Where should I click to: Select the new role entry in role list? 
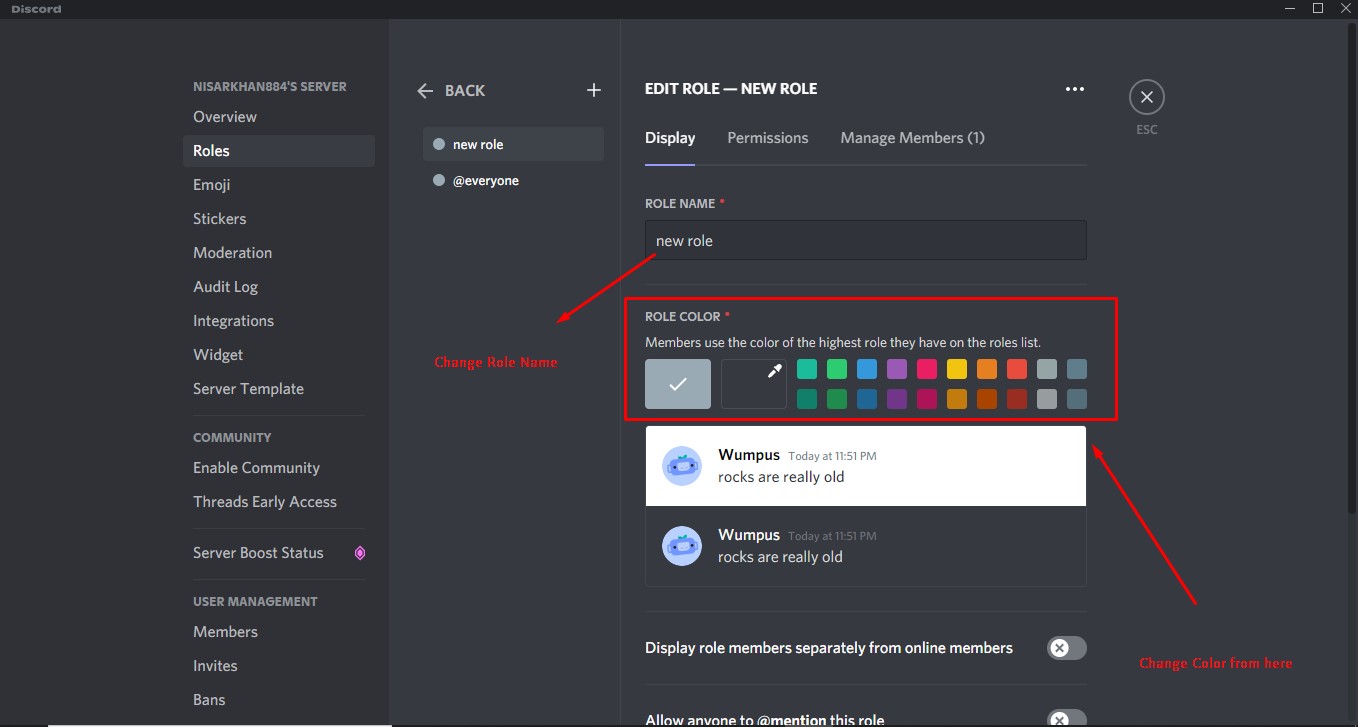coord(513,144)
